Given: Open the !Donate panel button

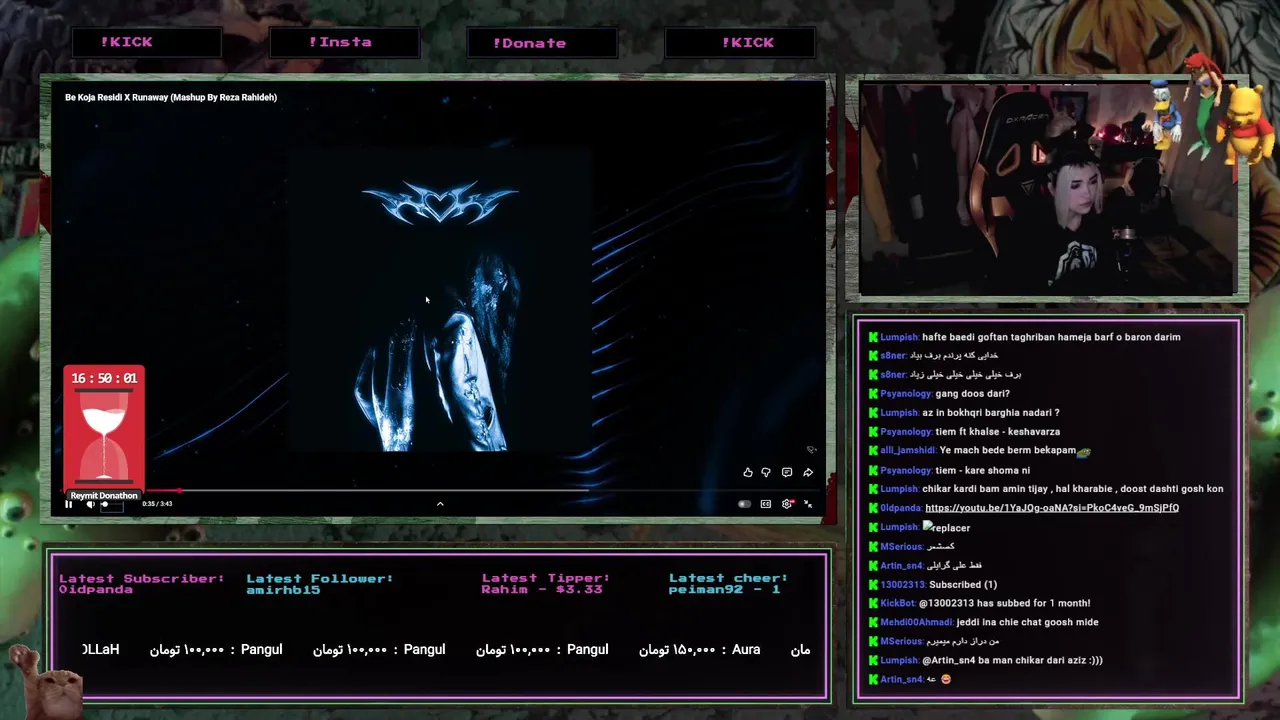Looking at the screenshot, I should (542, 42).
